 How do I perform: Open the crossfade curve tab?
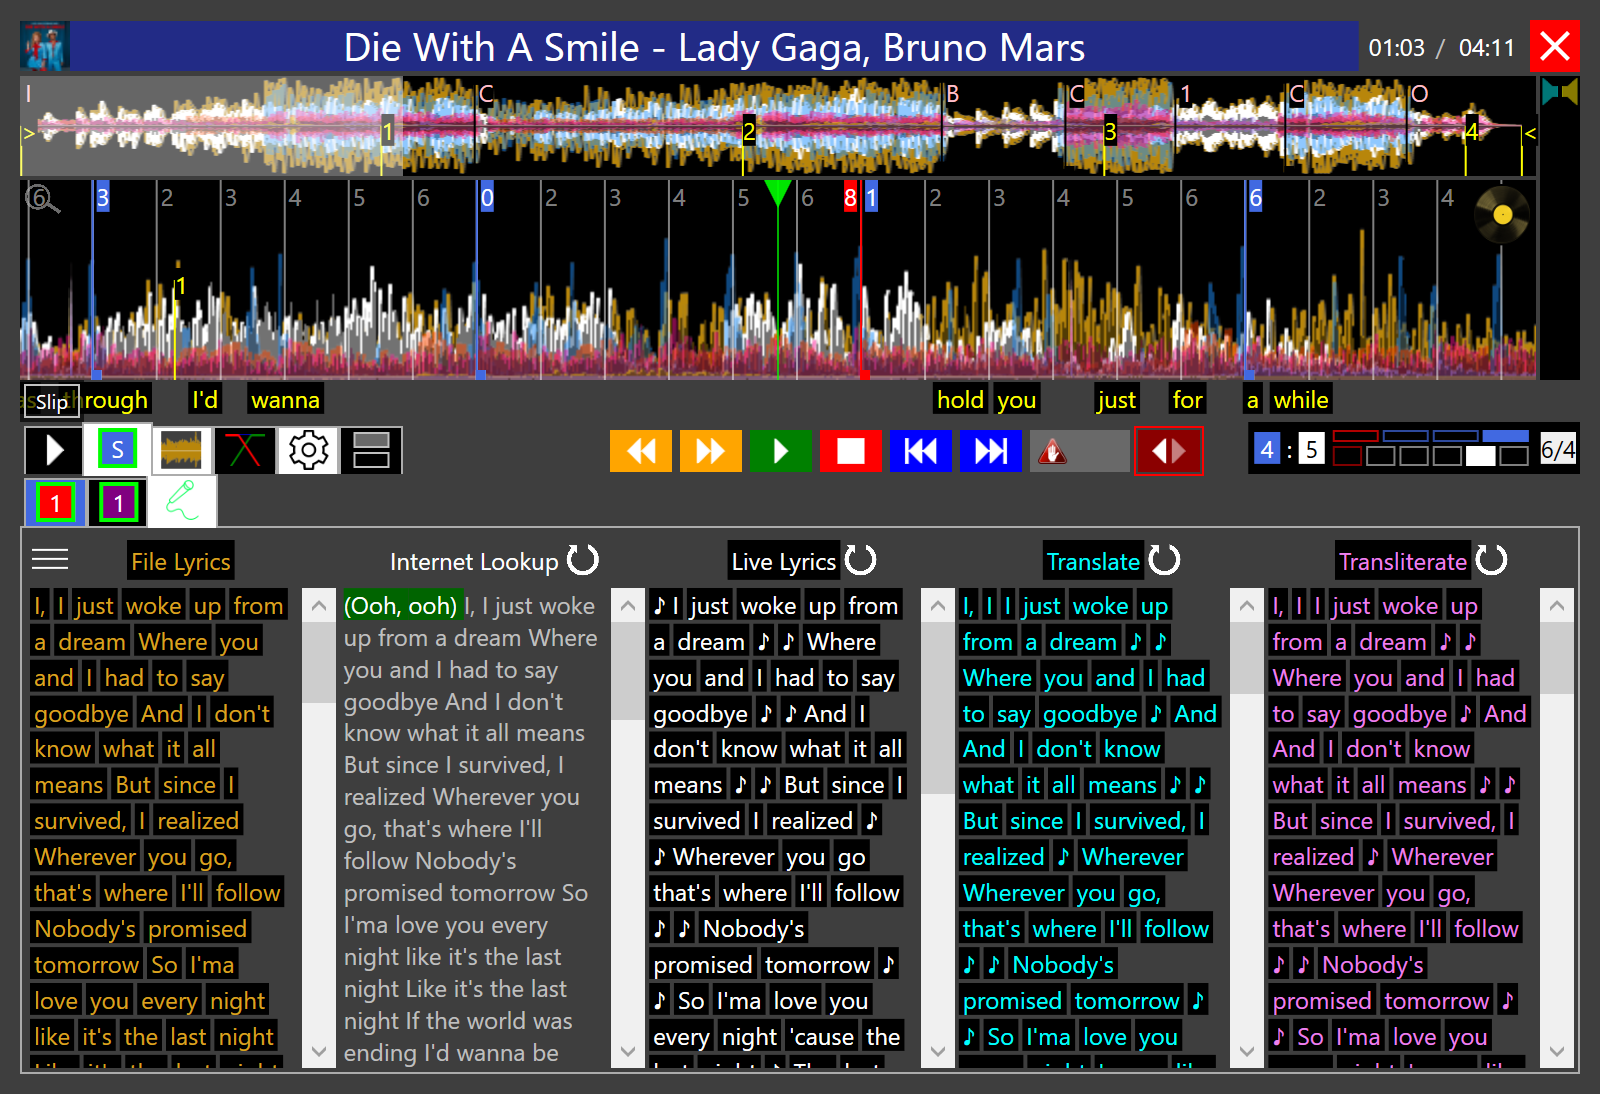pyautogui.click(x=244, y=451)
